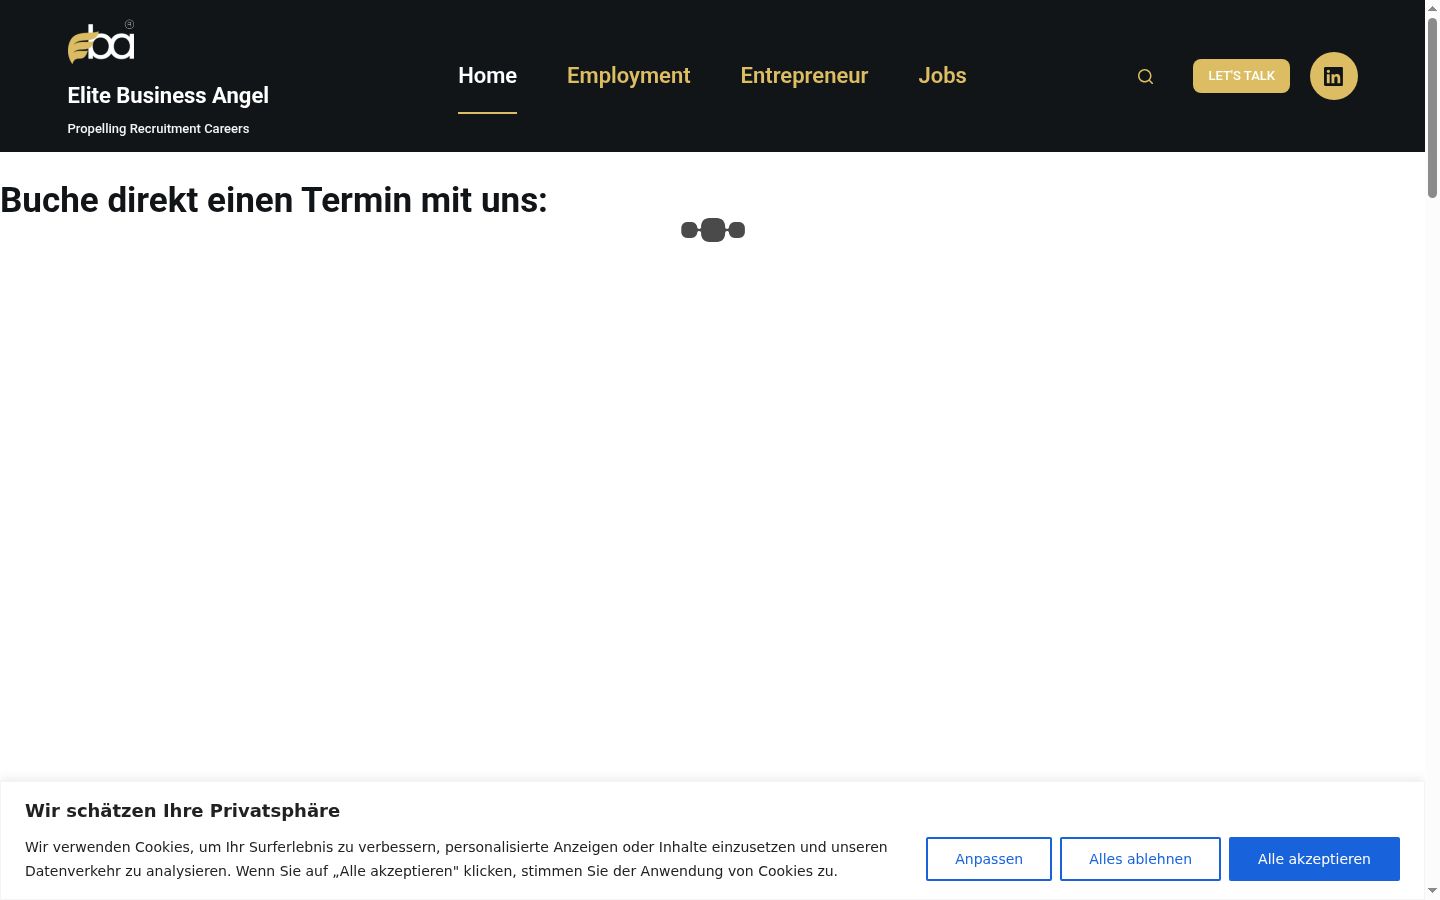The image size is (1440, 900).
Task: Open the Employment menu item
Action: [628, 76]
